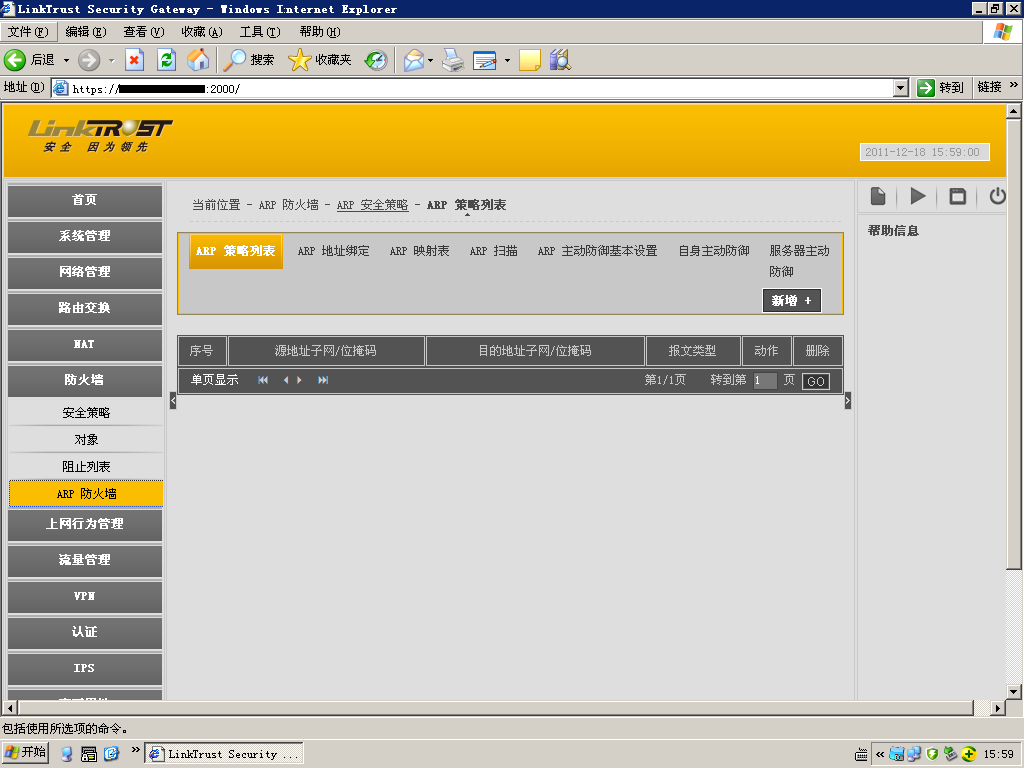Expand the 链接 links toolbar chevron
The image size is (1024, 768).
coord(1014,86)
